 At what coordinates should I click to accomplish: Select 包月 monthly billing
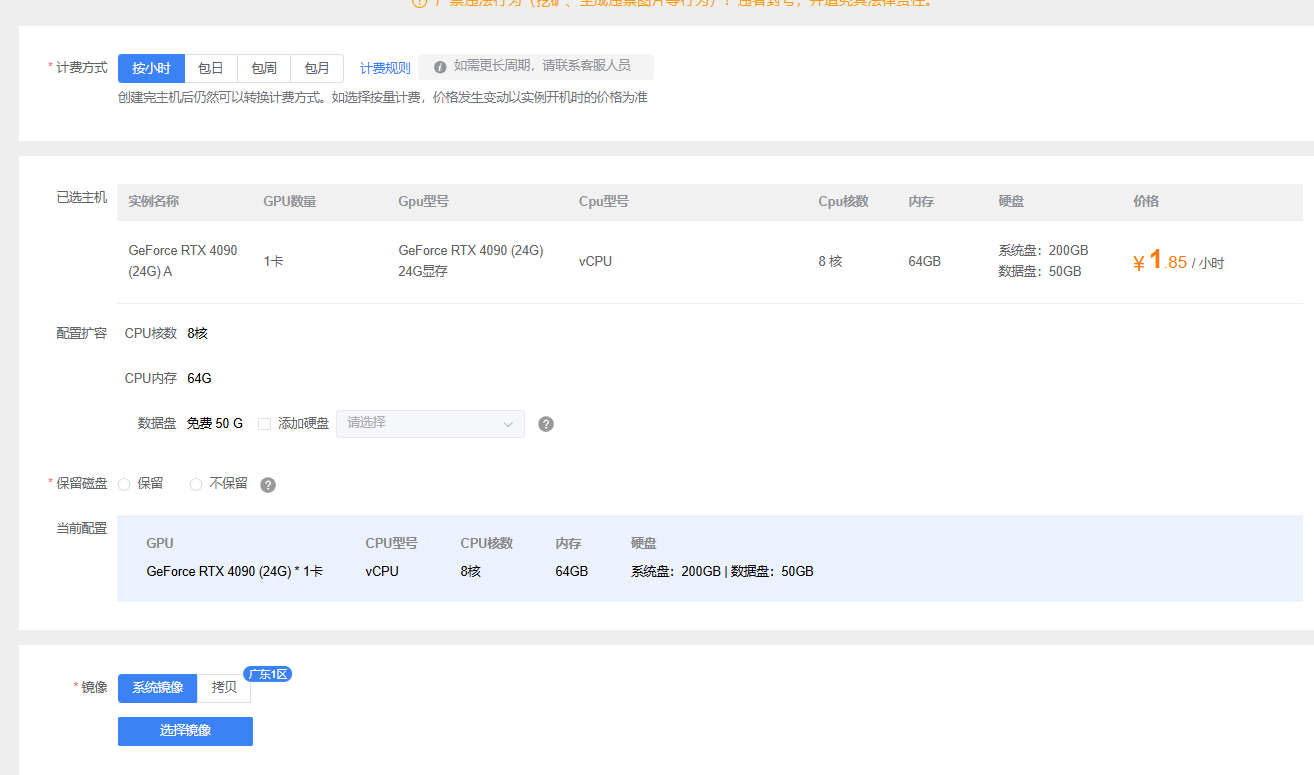317,68
